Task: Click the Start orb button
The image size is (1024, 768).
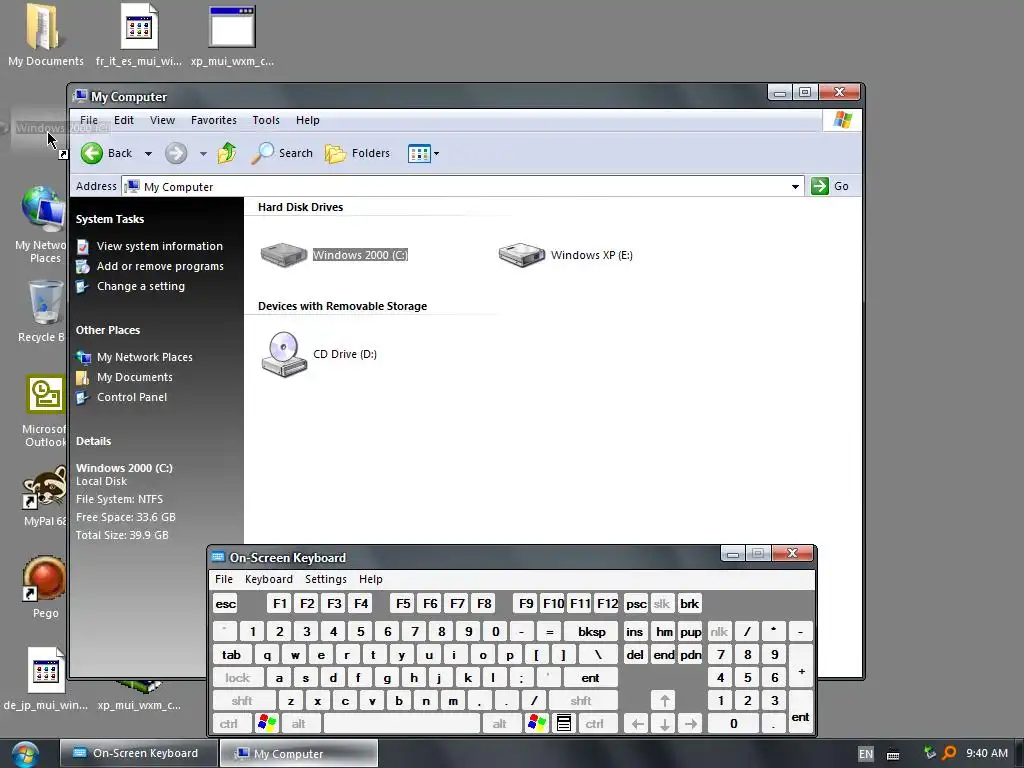Action: tap(24, 754)
